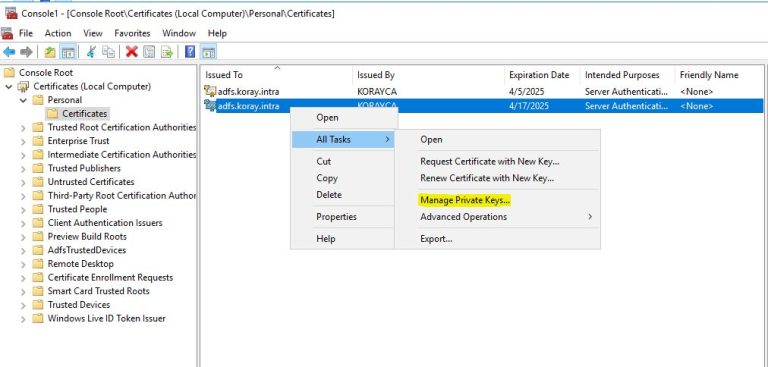The height and width of the screenshot is (367, 768).
Task: Click the Forward arrow toolbar icon
Action: pyautogui.click(x=26, y=52)
